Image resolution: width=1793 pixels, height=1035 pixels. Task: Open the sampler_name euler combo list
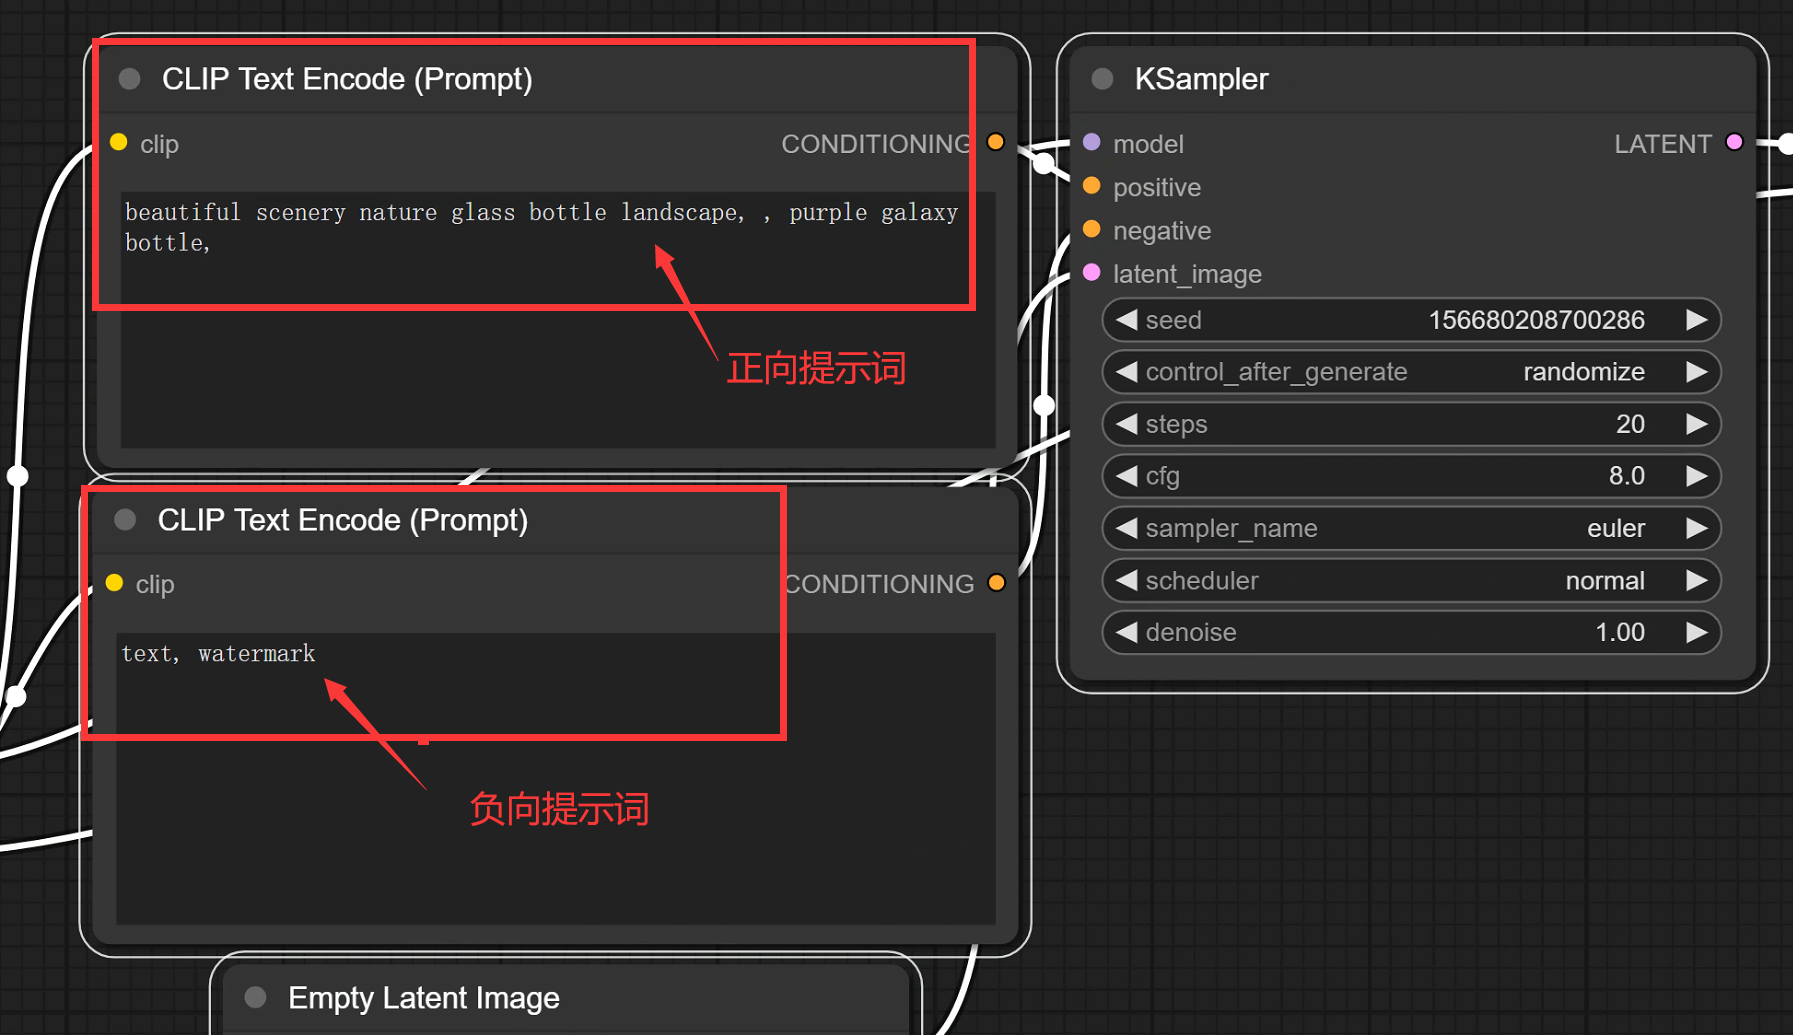click(1411, 528)
